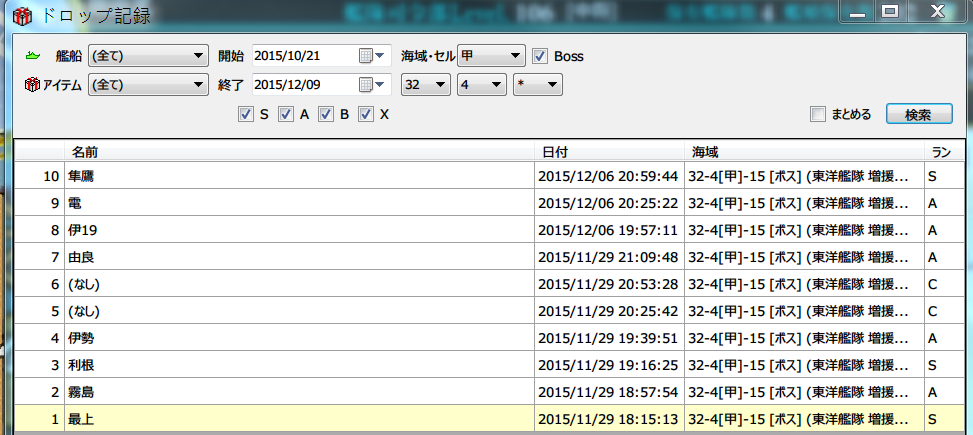The height and width of the screenshot is (435, 973).
Task: Uncheck the X rank checkbox
Action: click(366, 114)
